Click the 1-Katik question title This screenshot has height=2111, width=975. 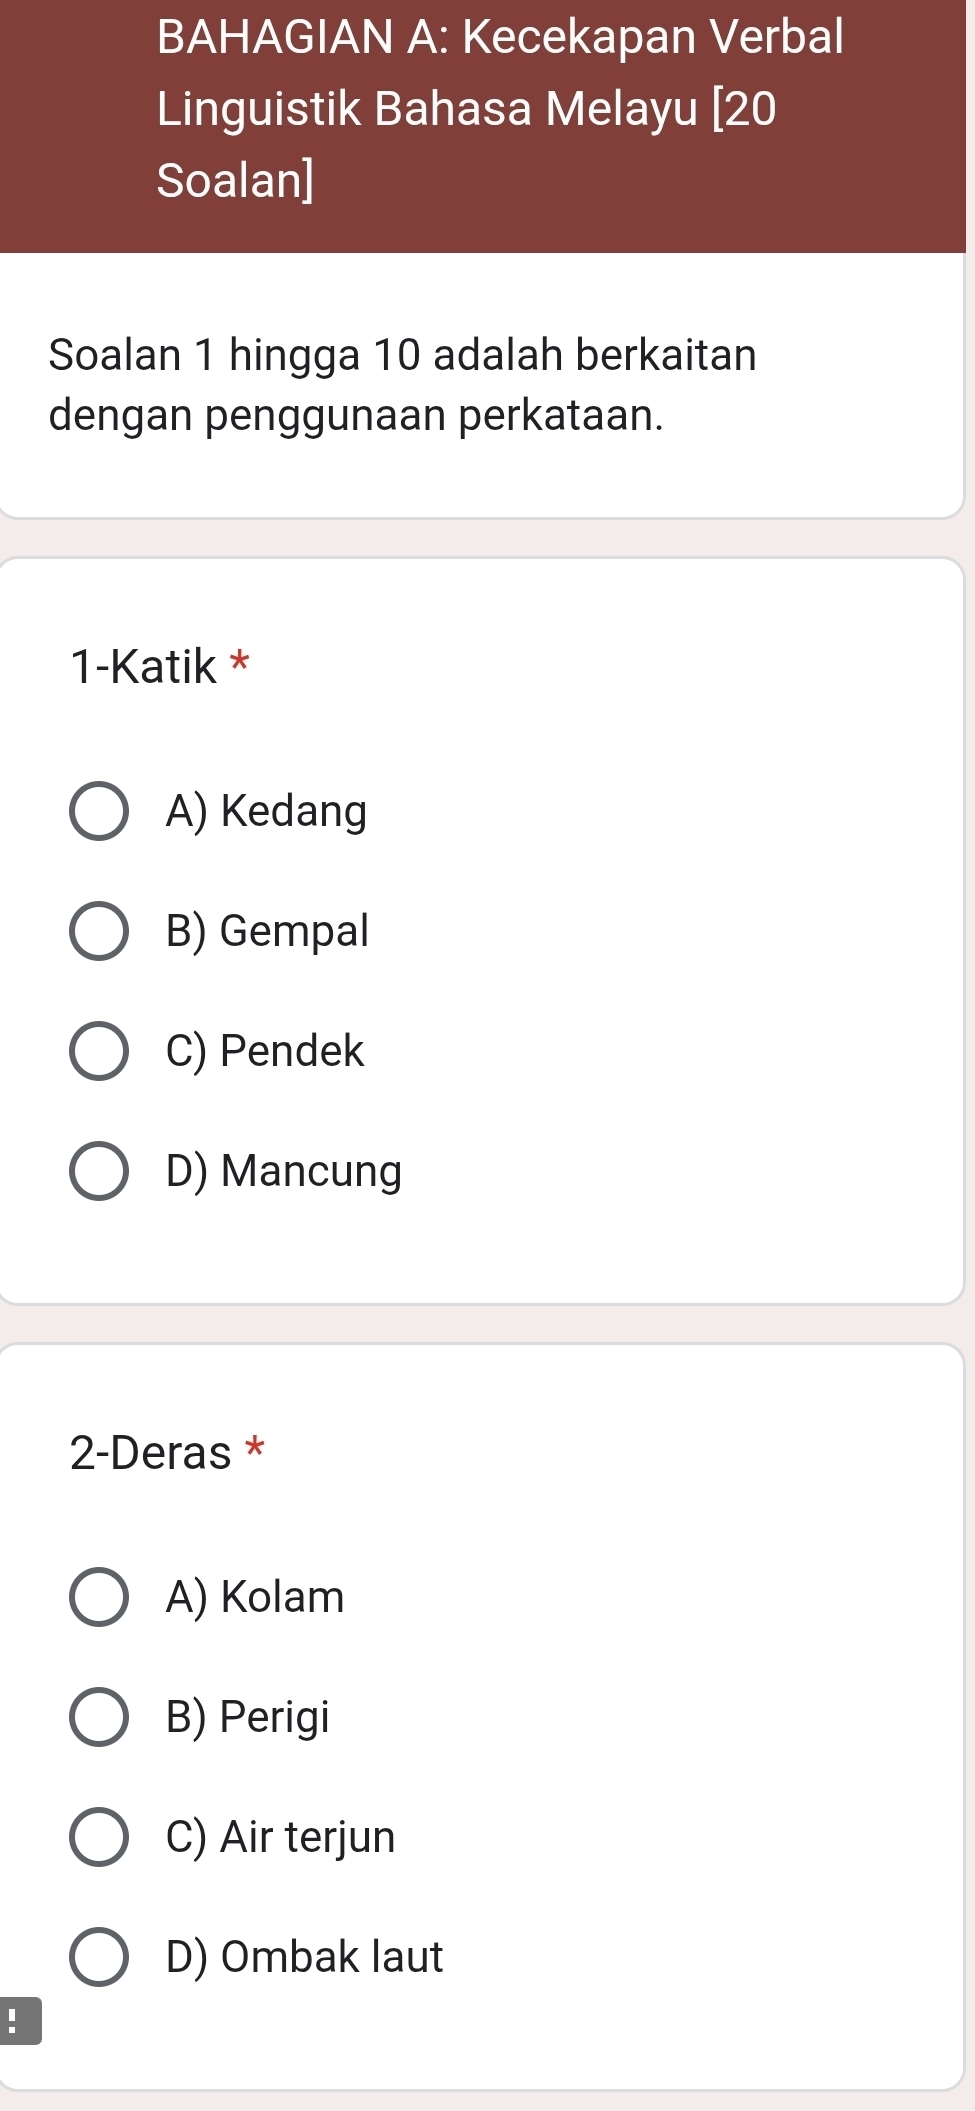point(143,666)
